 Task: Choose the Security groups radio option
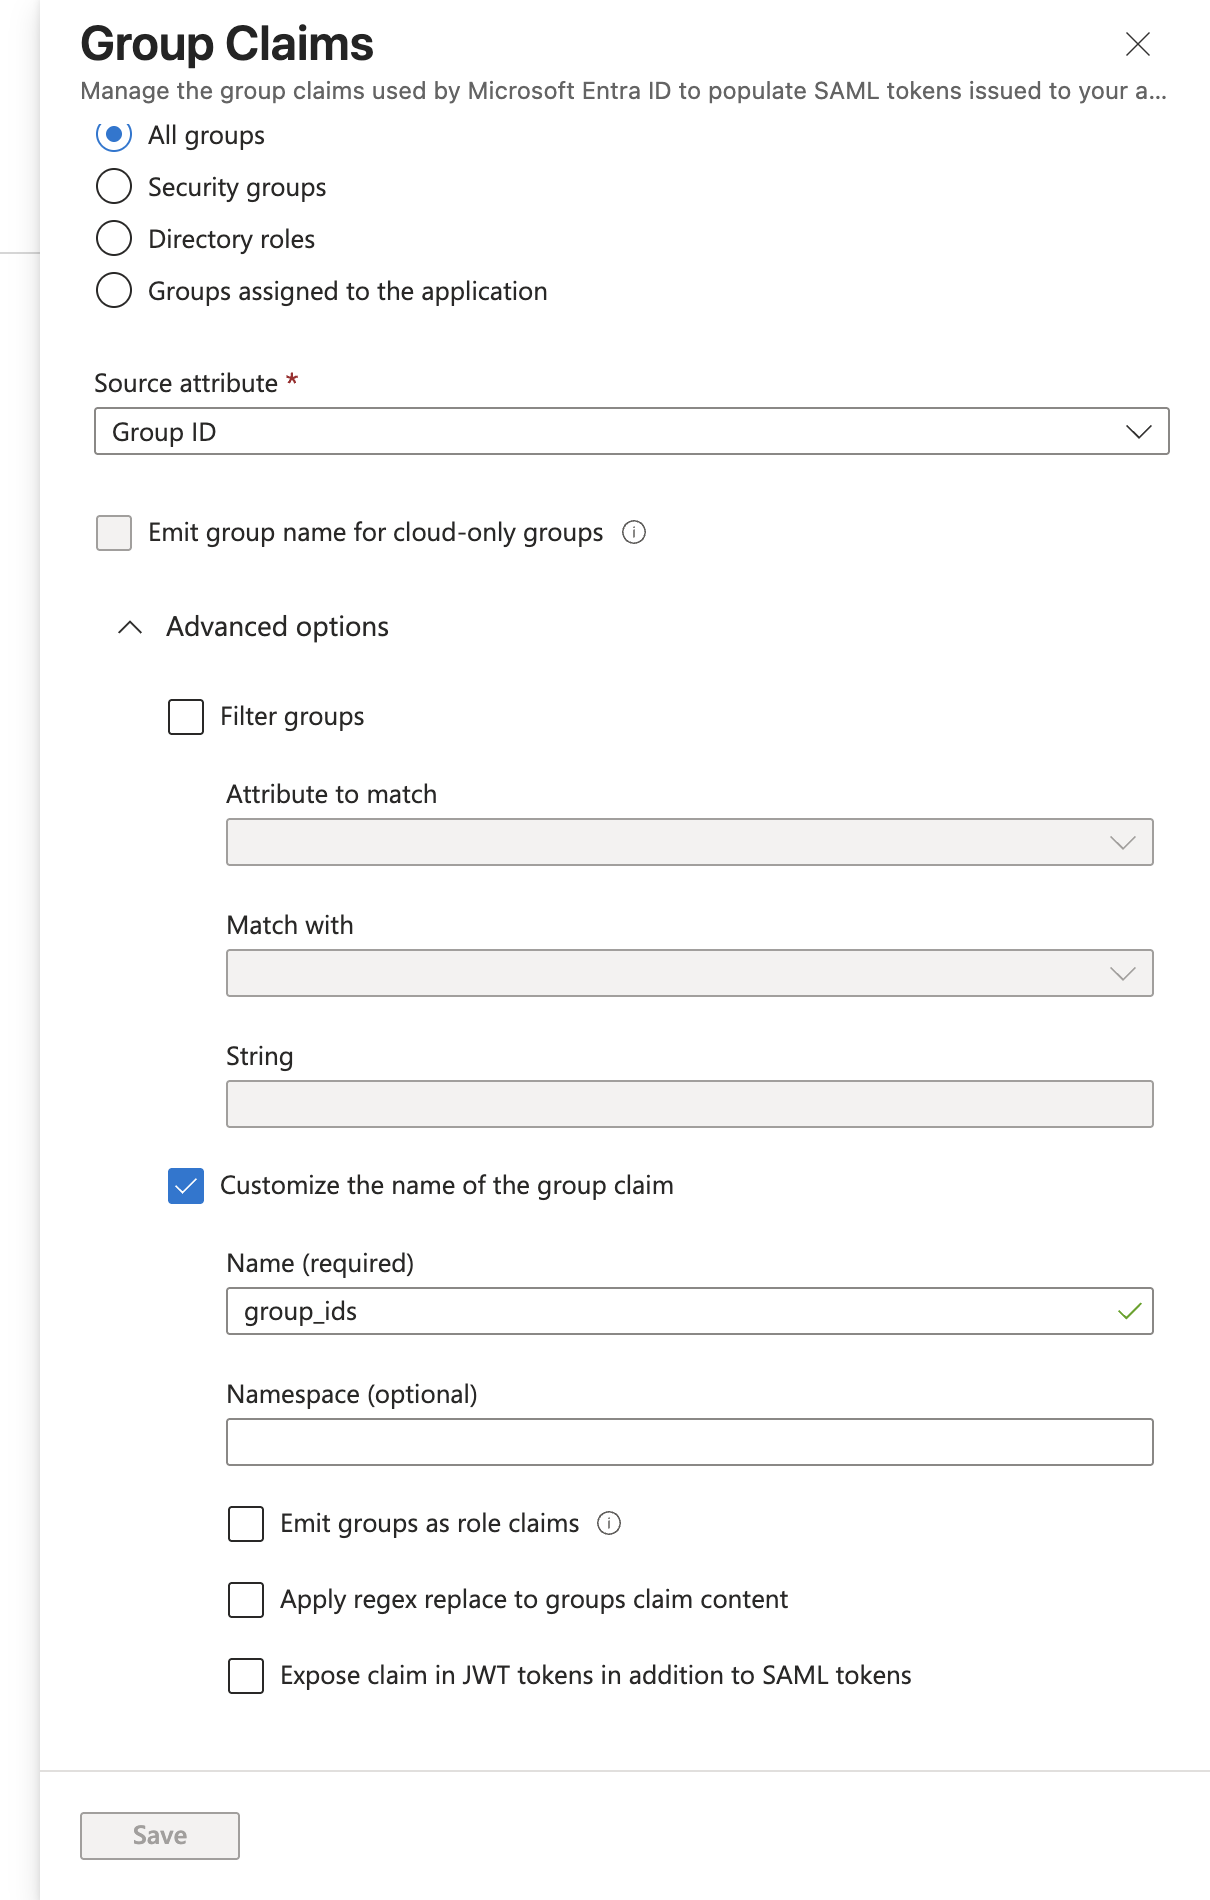click(x=114, y=186)
